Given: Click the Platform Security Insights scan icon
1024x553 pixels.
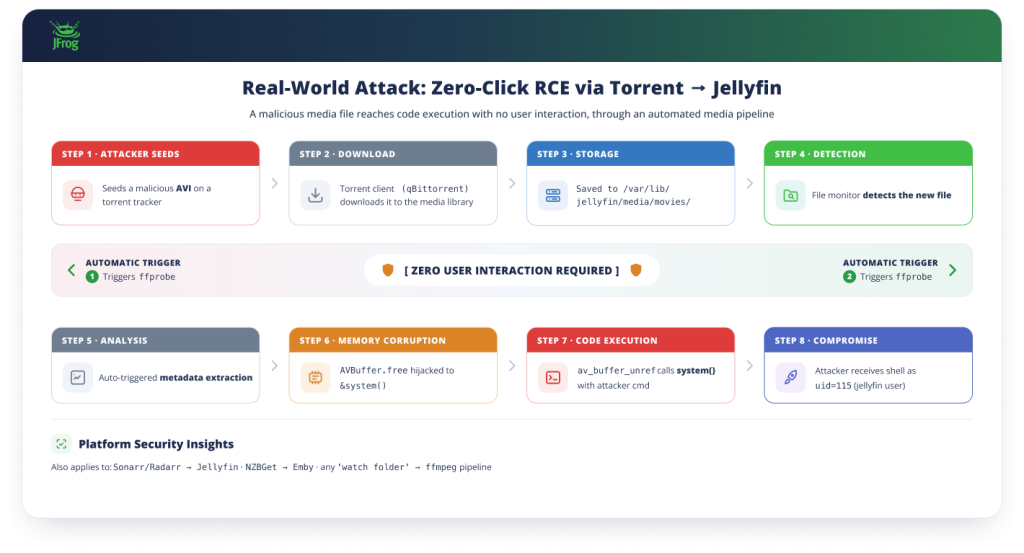Looking at the screenshot, I should (61, 444).
